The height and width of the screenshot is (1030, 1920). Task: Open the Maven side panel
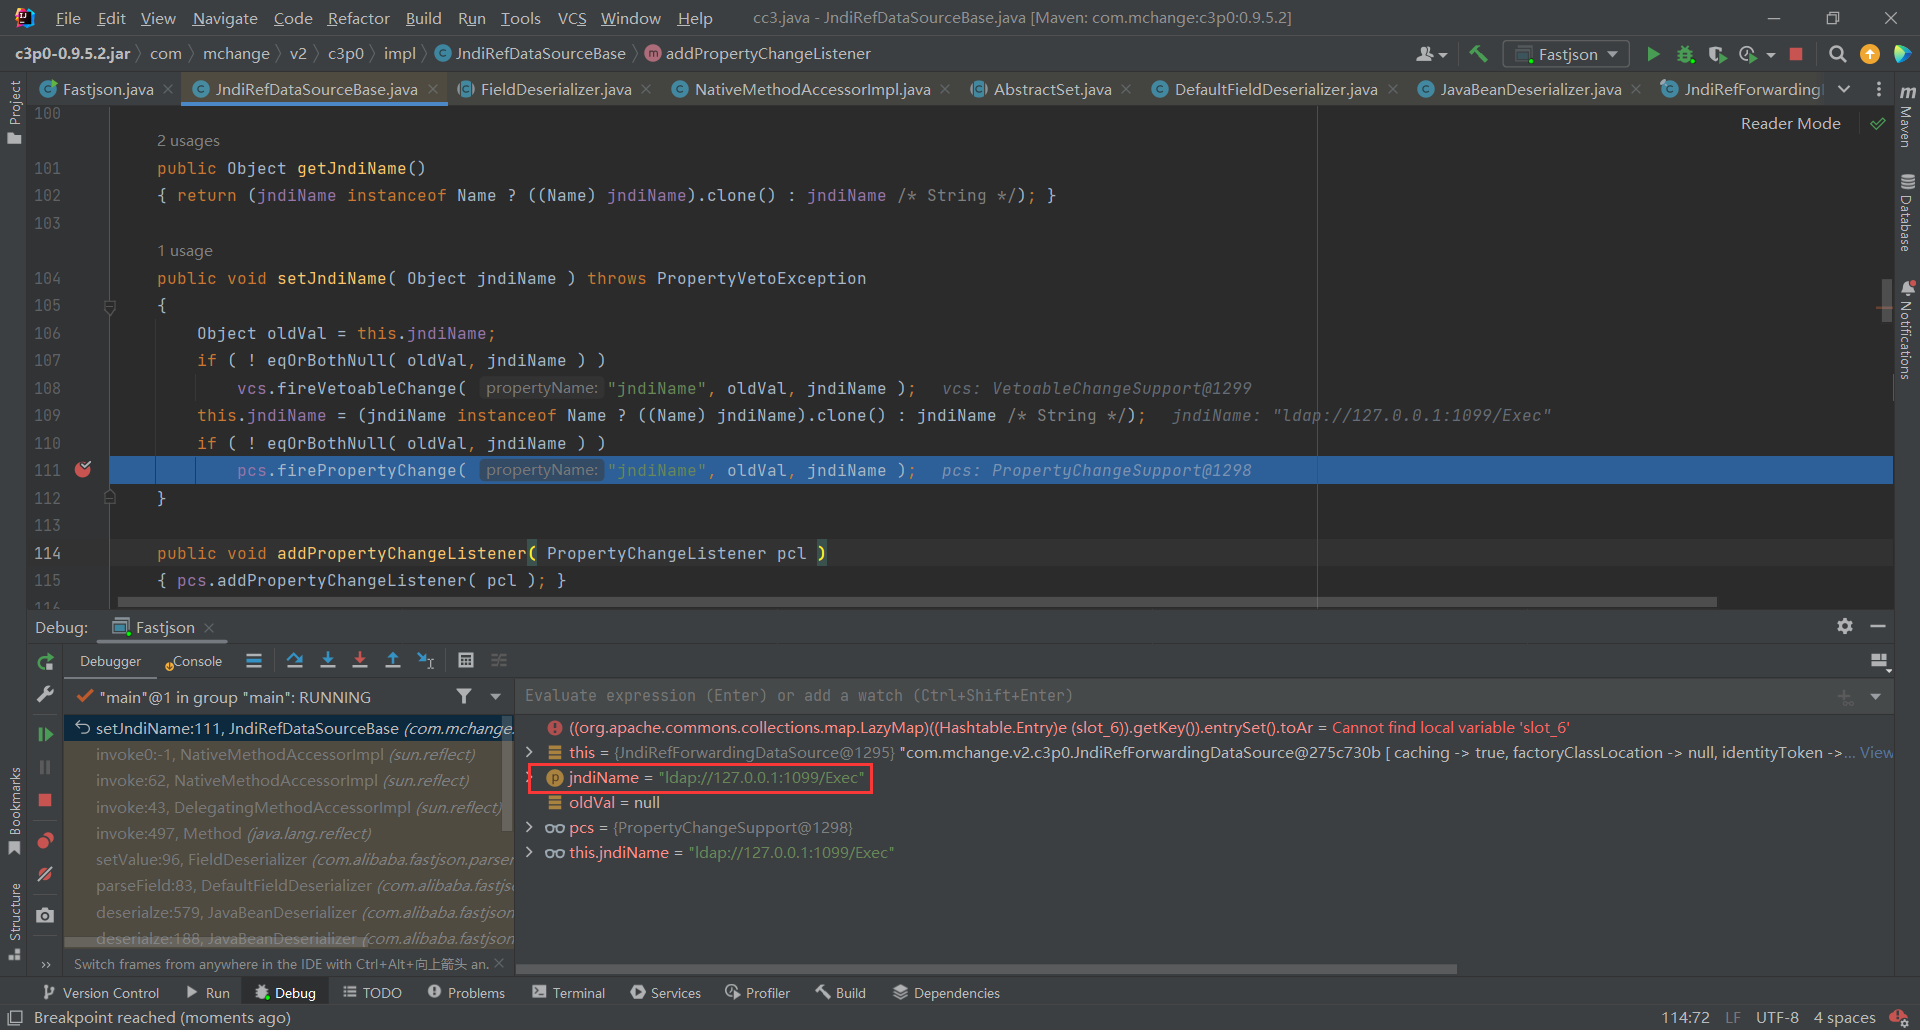pos(1906,117)
